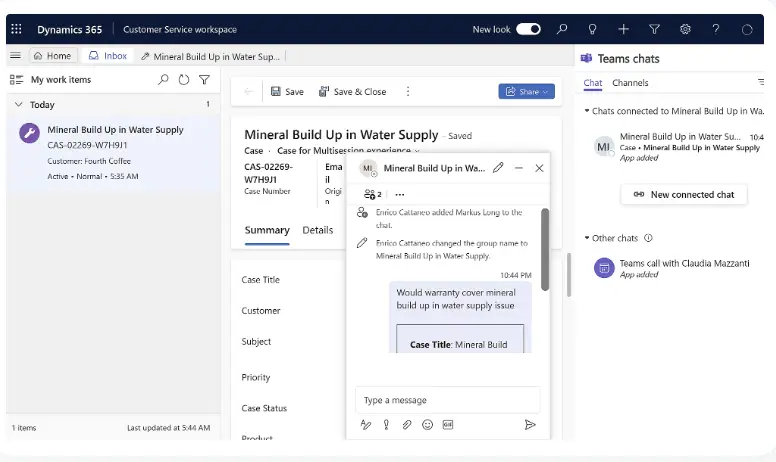
Task: Click the case form vertical scrollbar
Action: [569, 275]
